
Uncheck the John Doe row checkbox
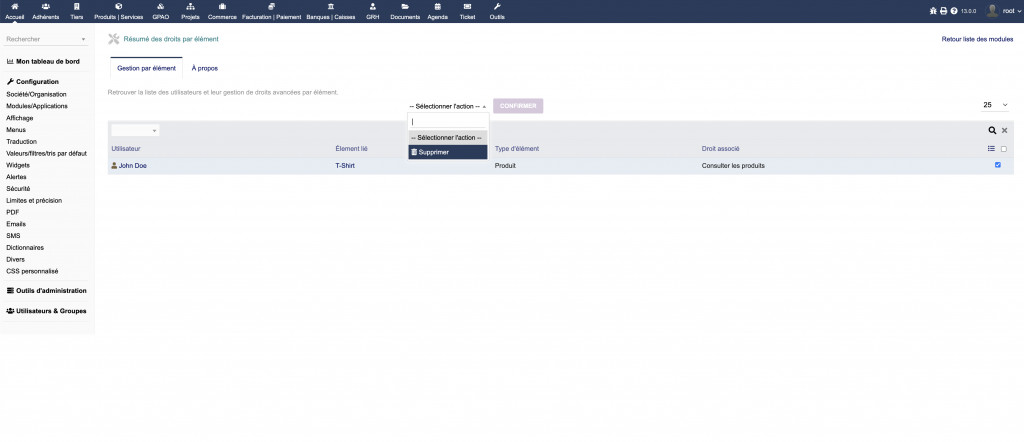[998, 165]
